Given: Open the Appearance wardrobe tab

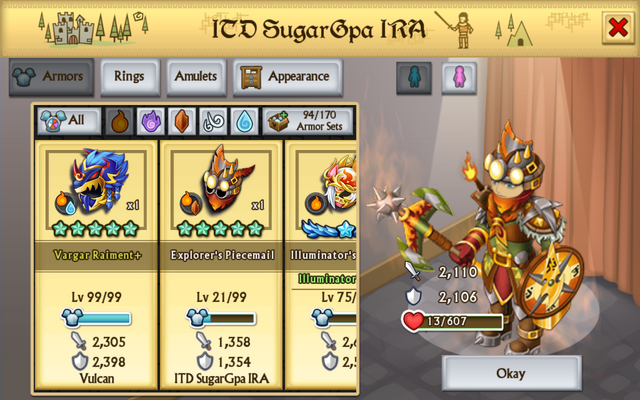Looking at the screenshot, I should coord(287,77).
